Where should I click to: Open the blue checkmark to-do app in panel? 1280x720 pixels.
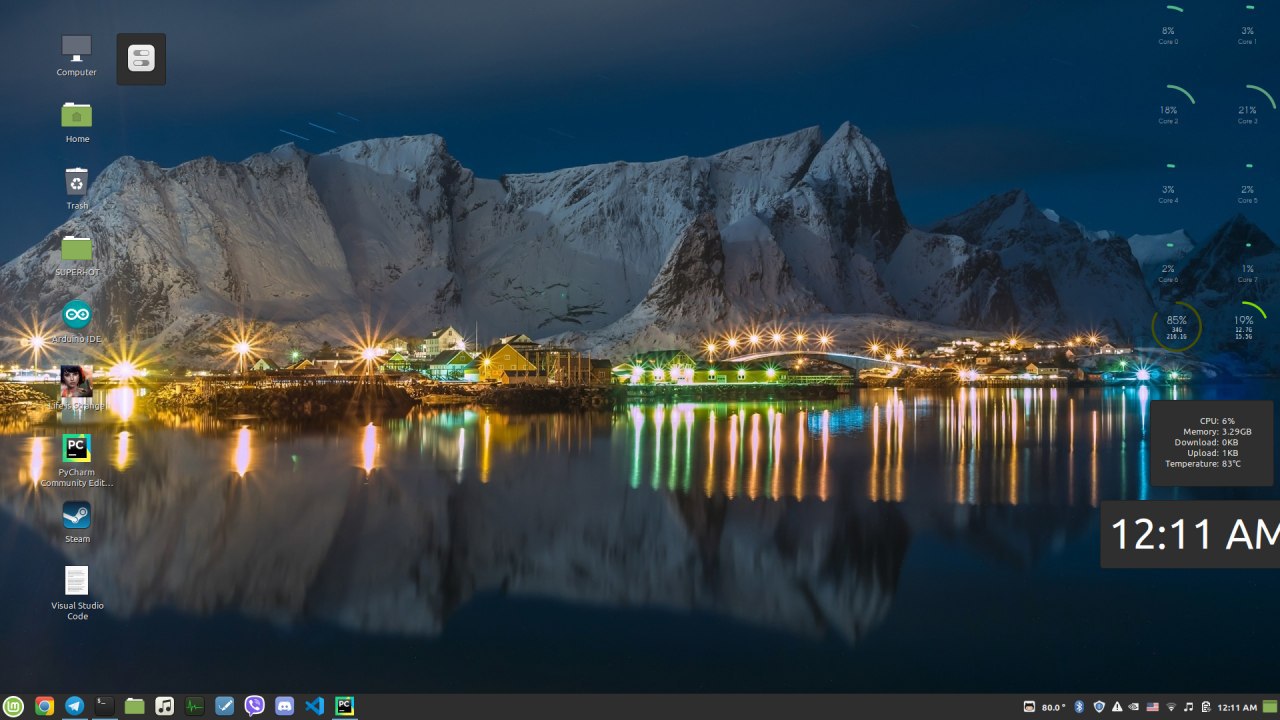(224, 706)
